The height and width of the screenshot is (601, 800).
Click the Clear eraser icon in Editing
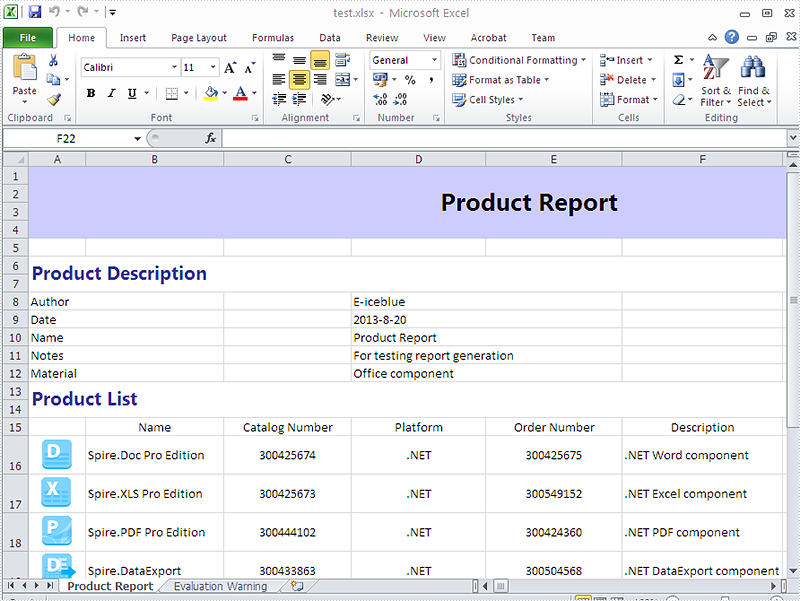(x=679, y=99)
